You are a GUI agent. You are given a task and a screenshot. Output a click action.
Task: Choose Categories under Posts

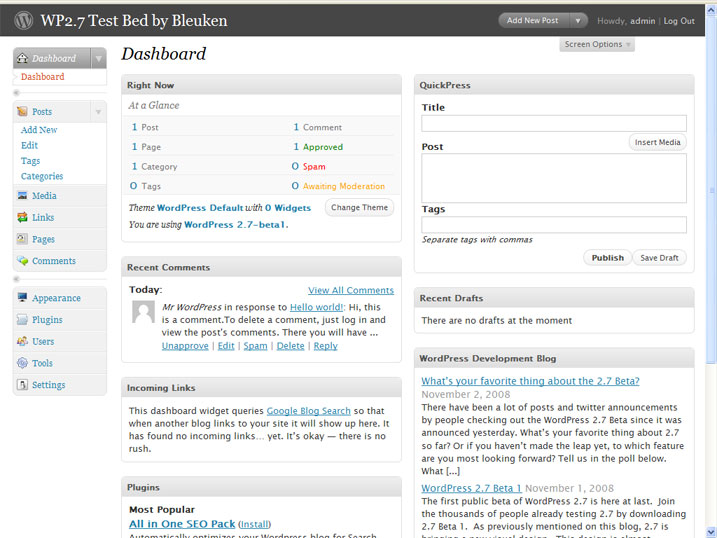coord(42,176)
